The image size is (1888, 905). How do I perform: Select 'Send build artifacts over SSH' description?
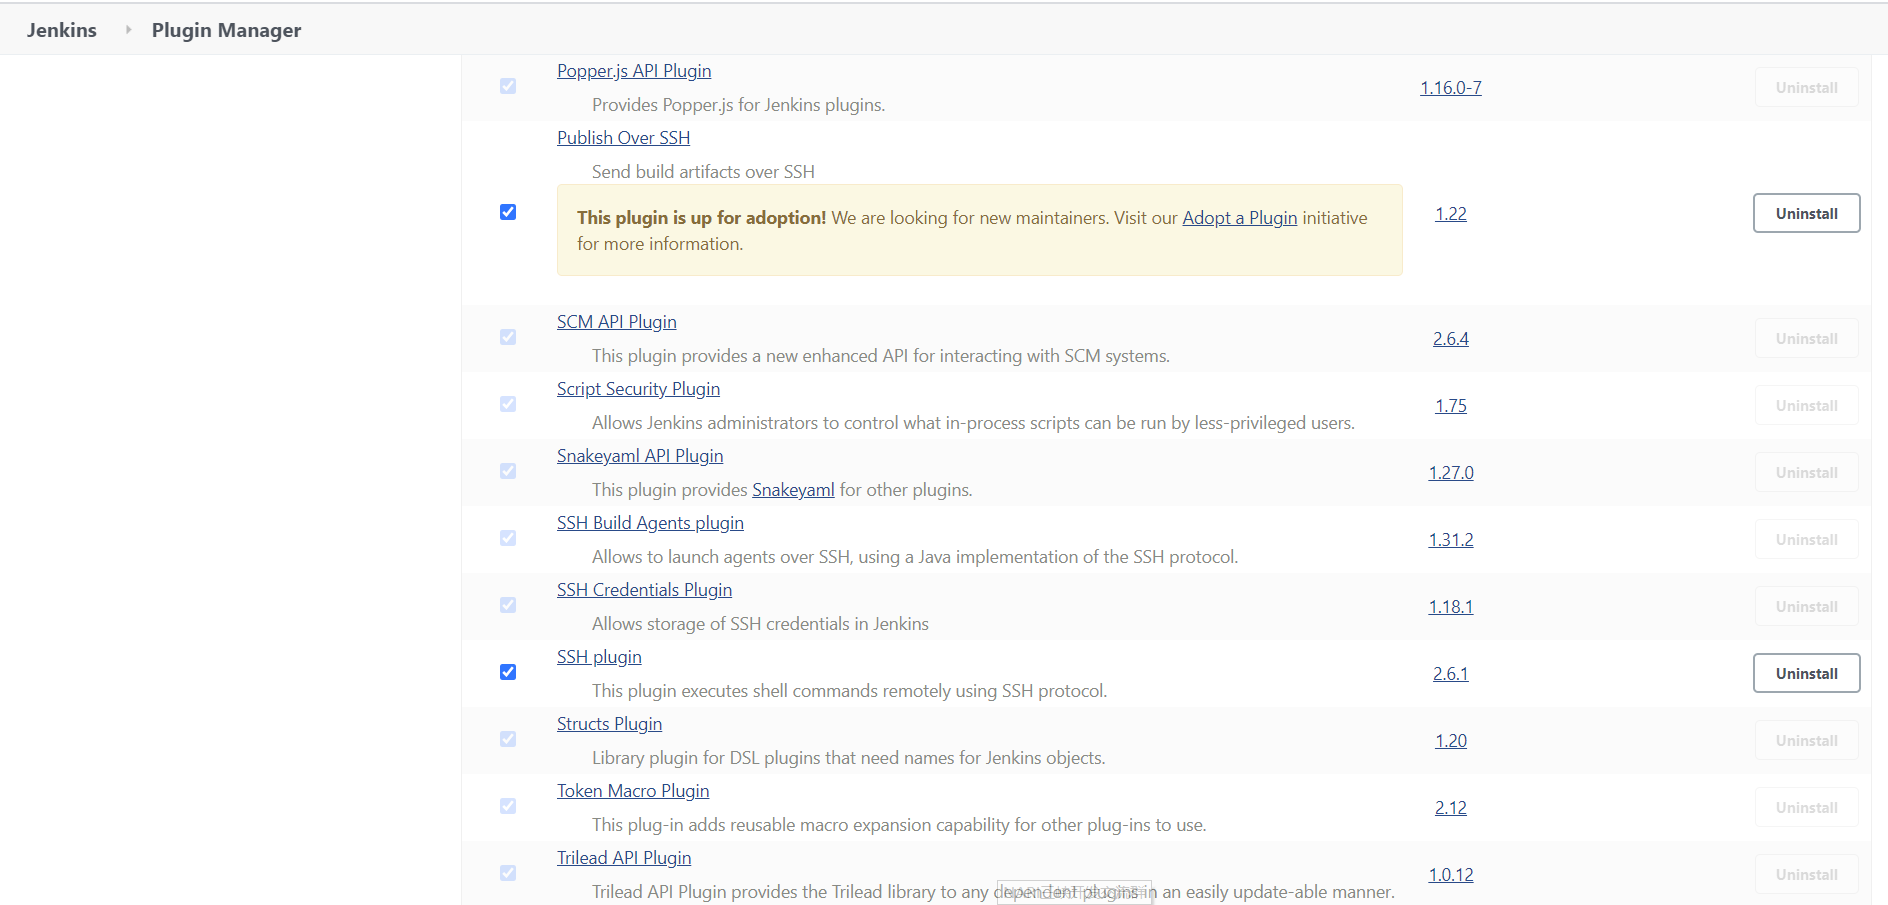(x=703, y=172)
